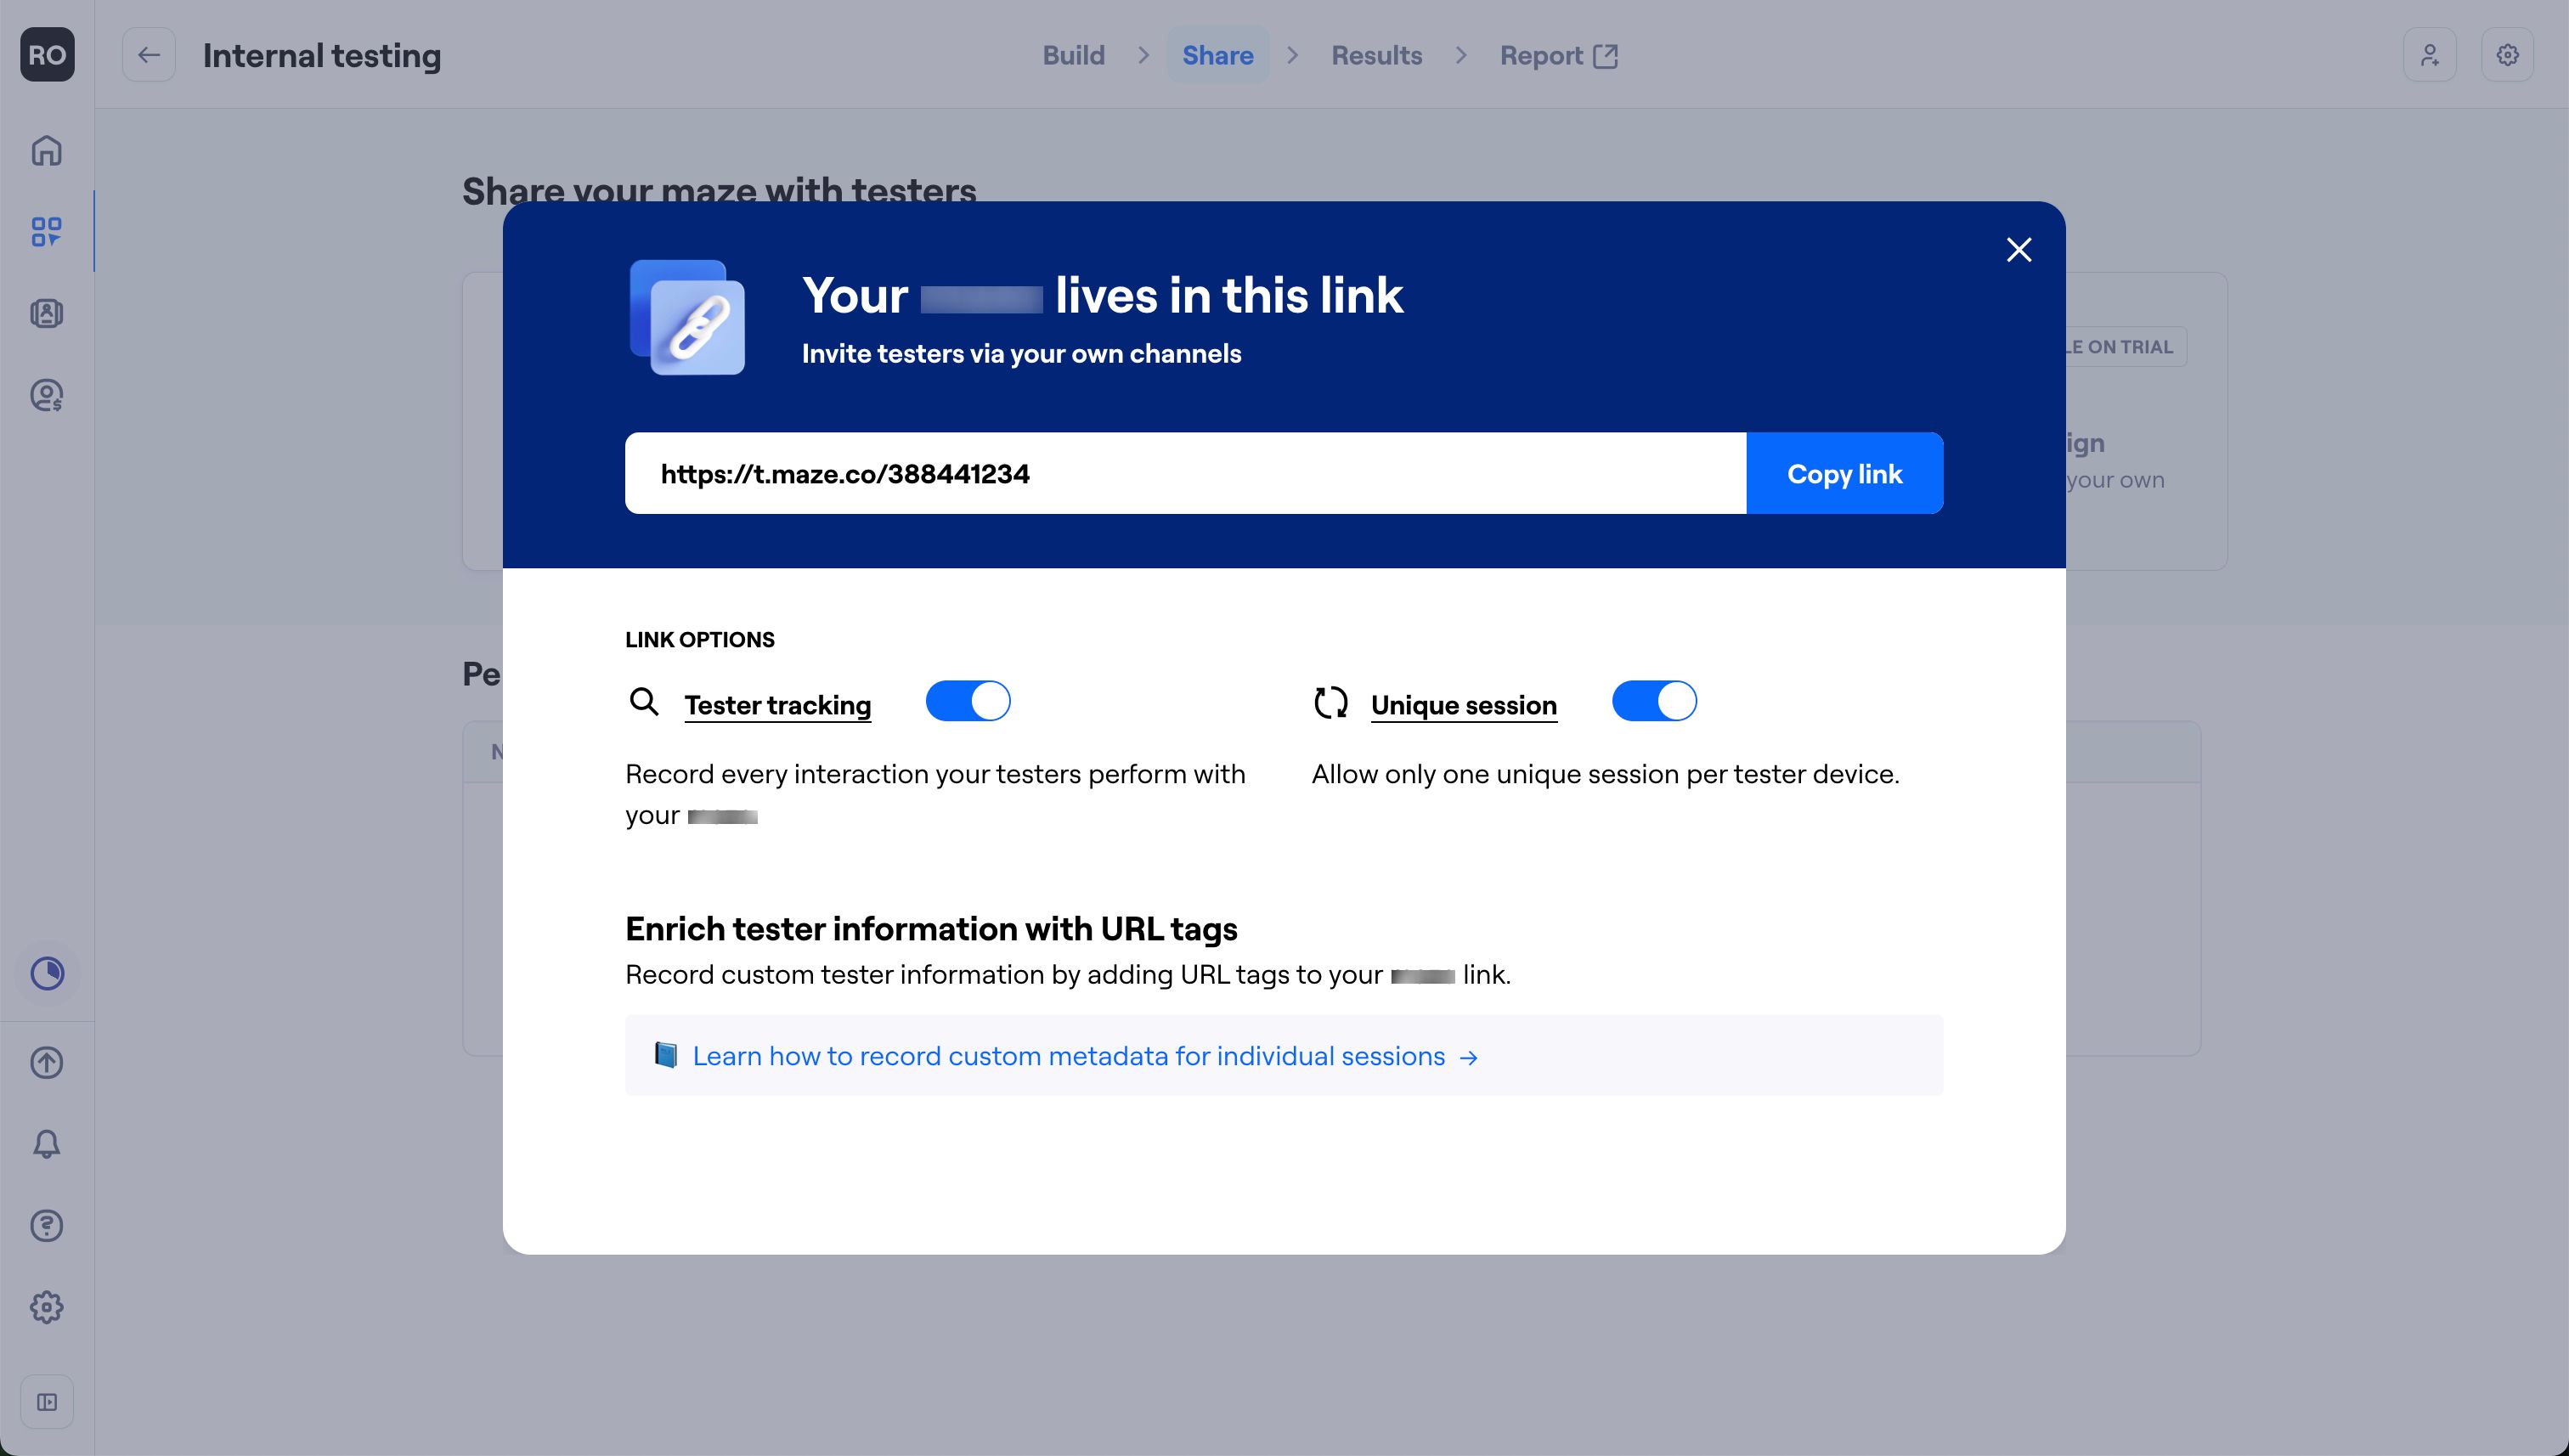Screen dimensions: 2569x1456
Task: Open sidebar settings gear icon
Action: [47, 1307]
